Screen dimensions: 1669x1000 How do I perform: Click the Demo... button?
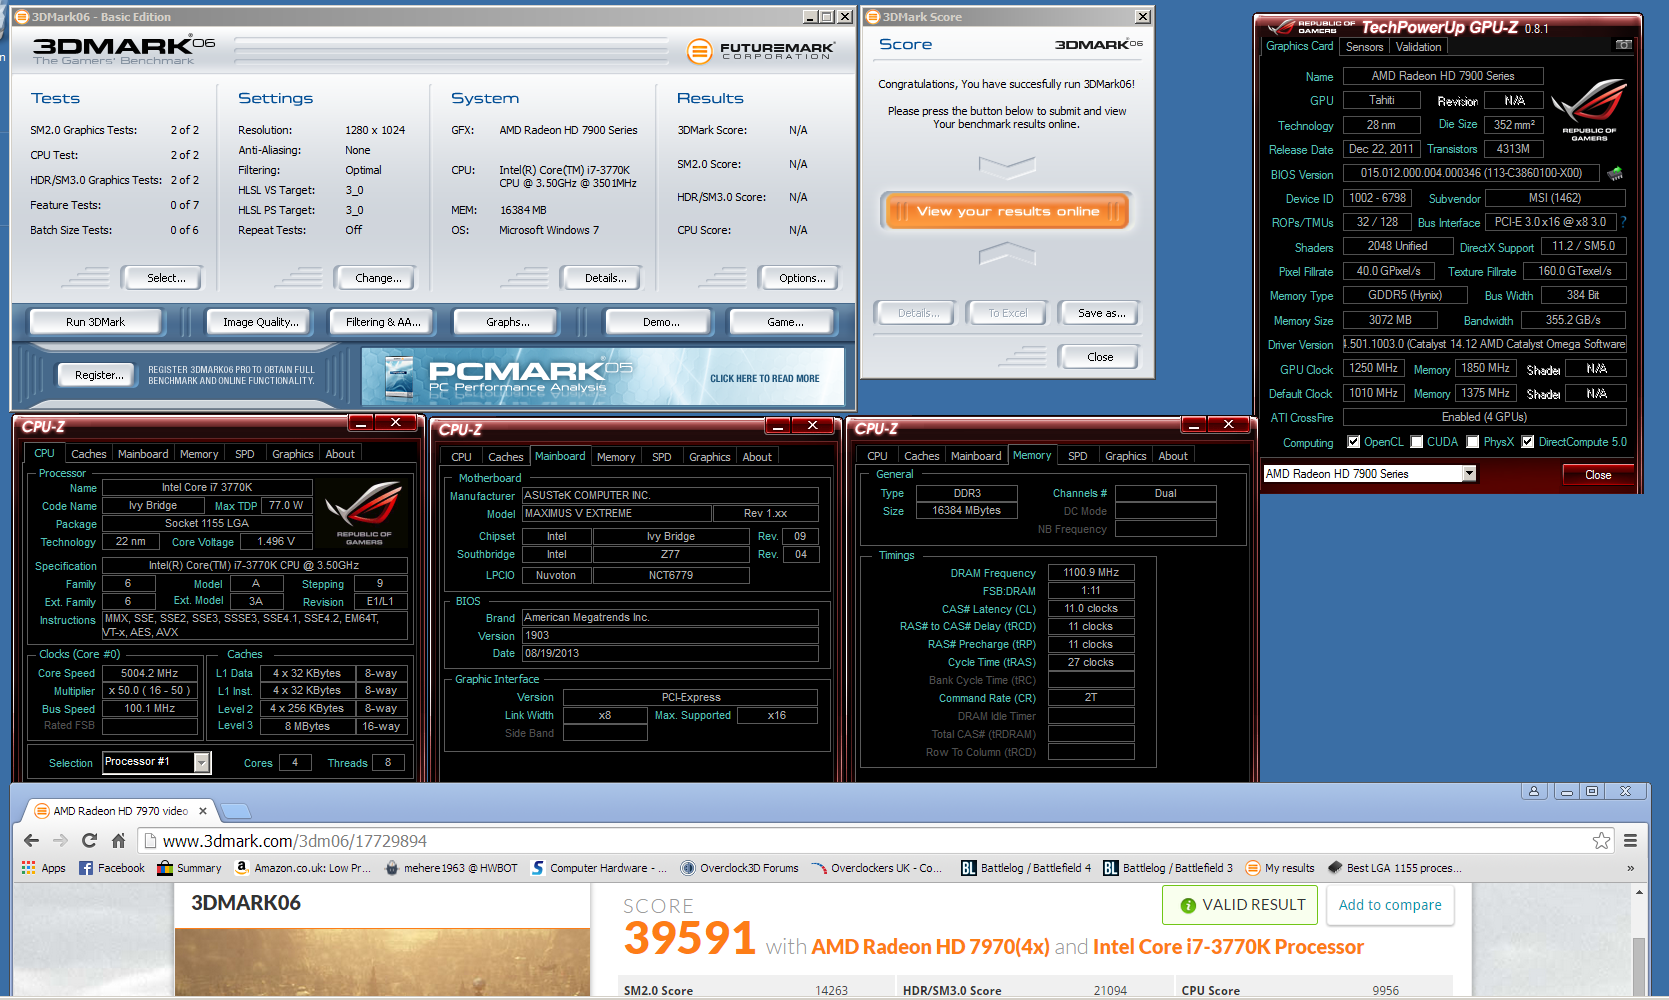(x=661, y=322)
